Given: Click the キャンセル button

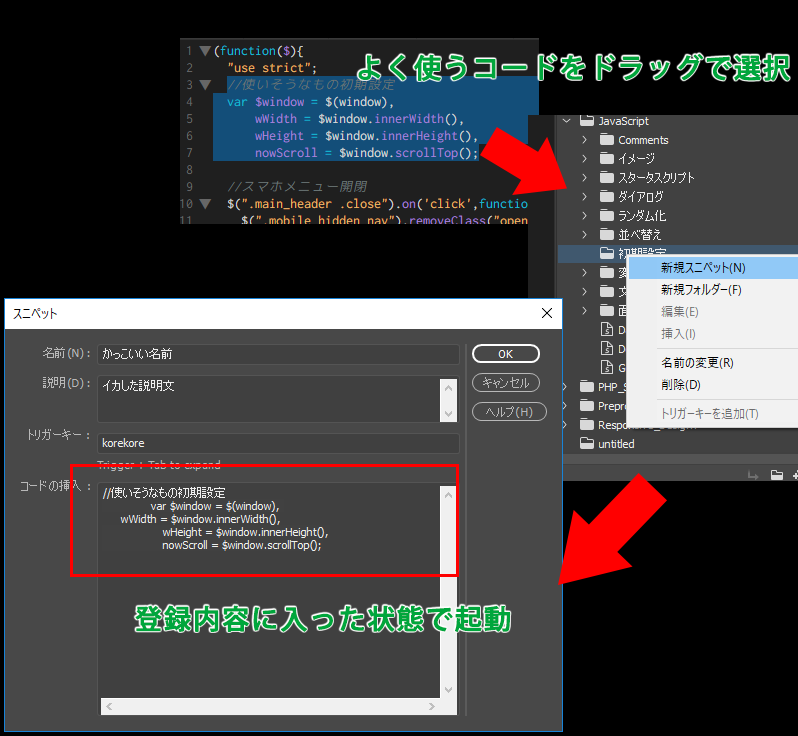Looking at the screenshot, I should coord(505,383).
